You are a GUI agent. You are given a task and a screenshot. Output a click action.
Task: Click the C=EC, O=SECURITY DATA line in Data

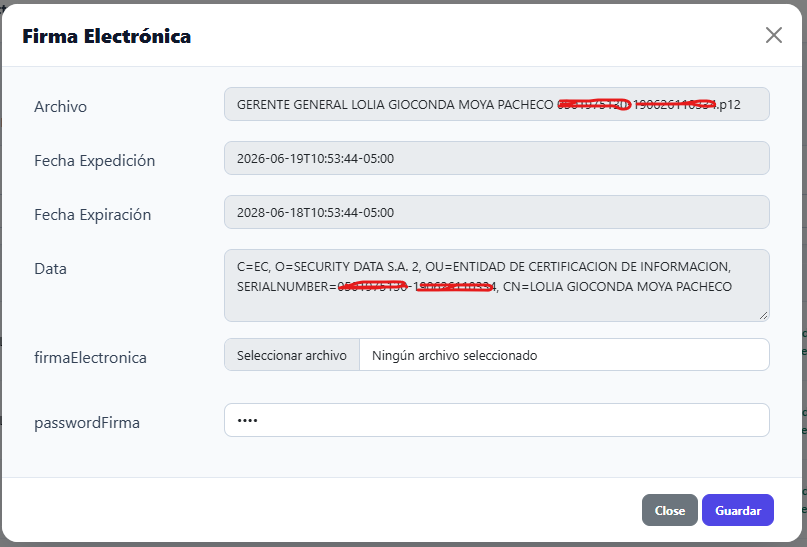click(484, 267)
